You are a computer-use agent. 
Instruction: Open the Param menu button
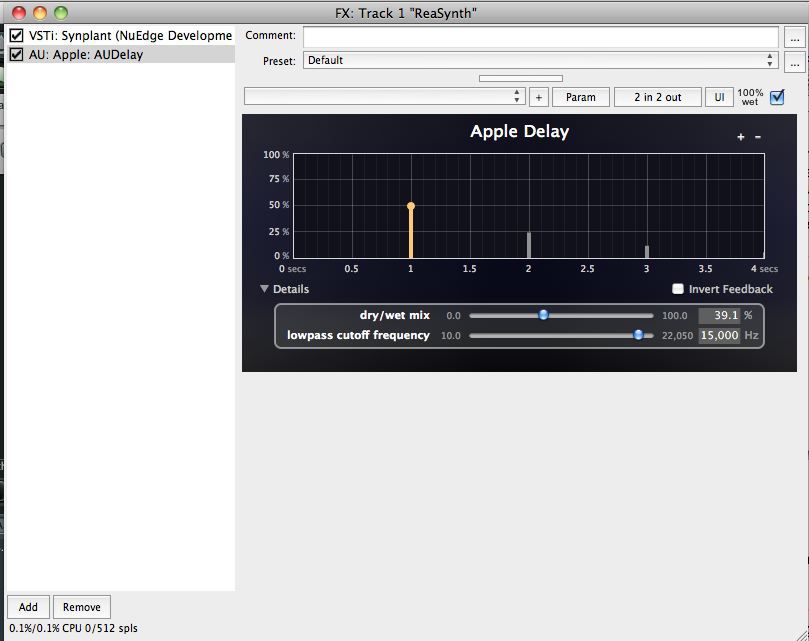pos(580,97)
